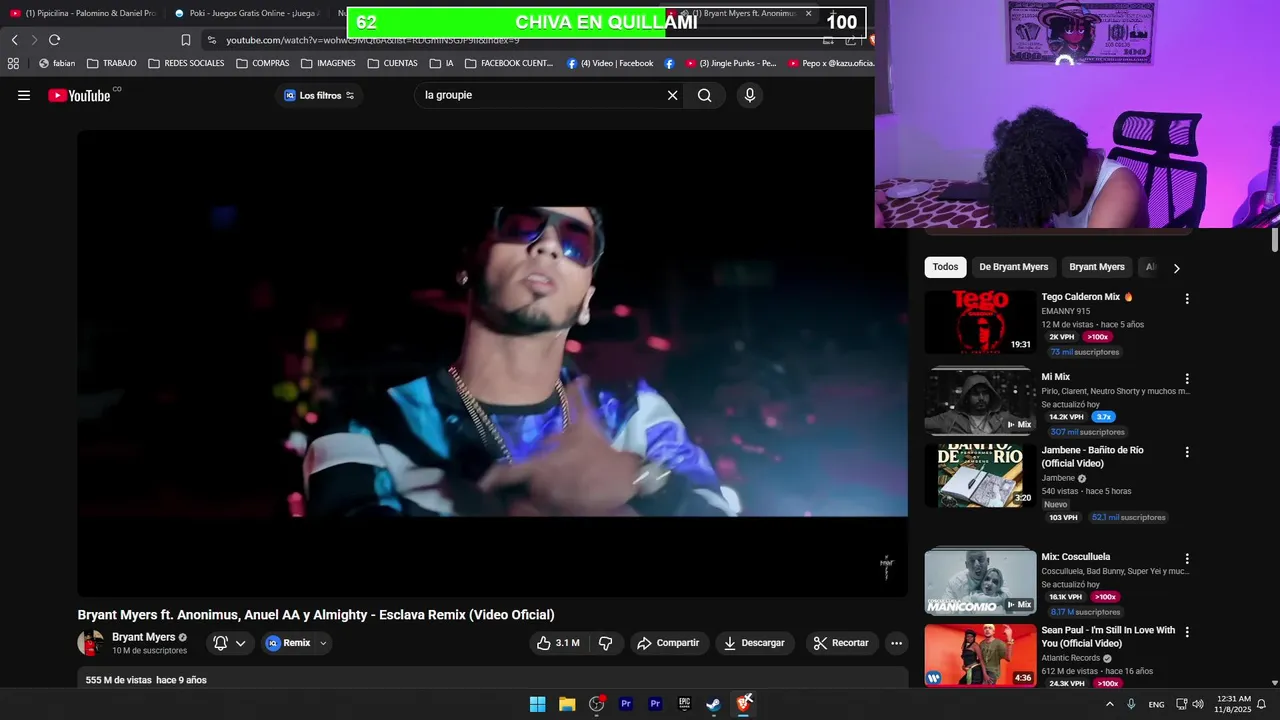Open TRABAJO bookmarks folder
Image resolution: width=1280 pixels, height=720 pixels.
click(111, 63)
